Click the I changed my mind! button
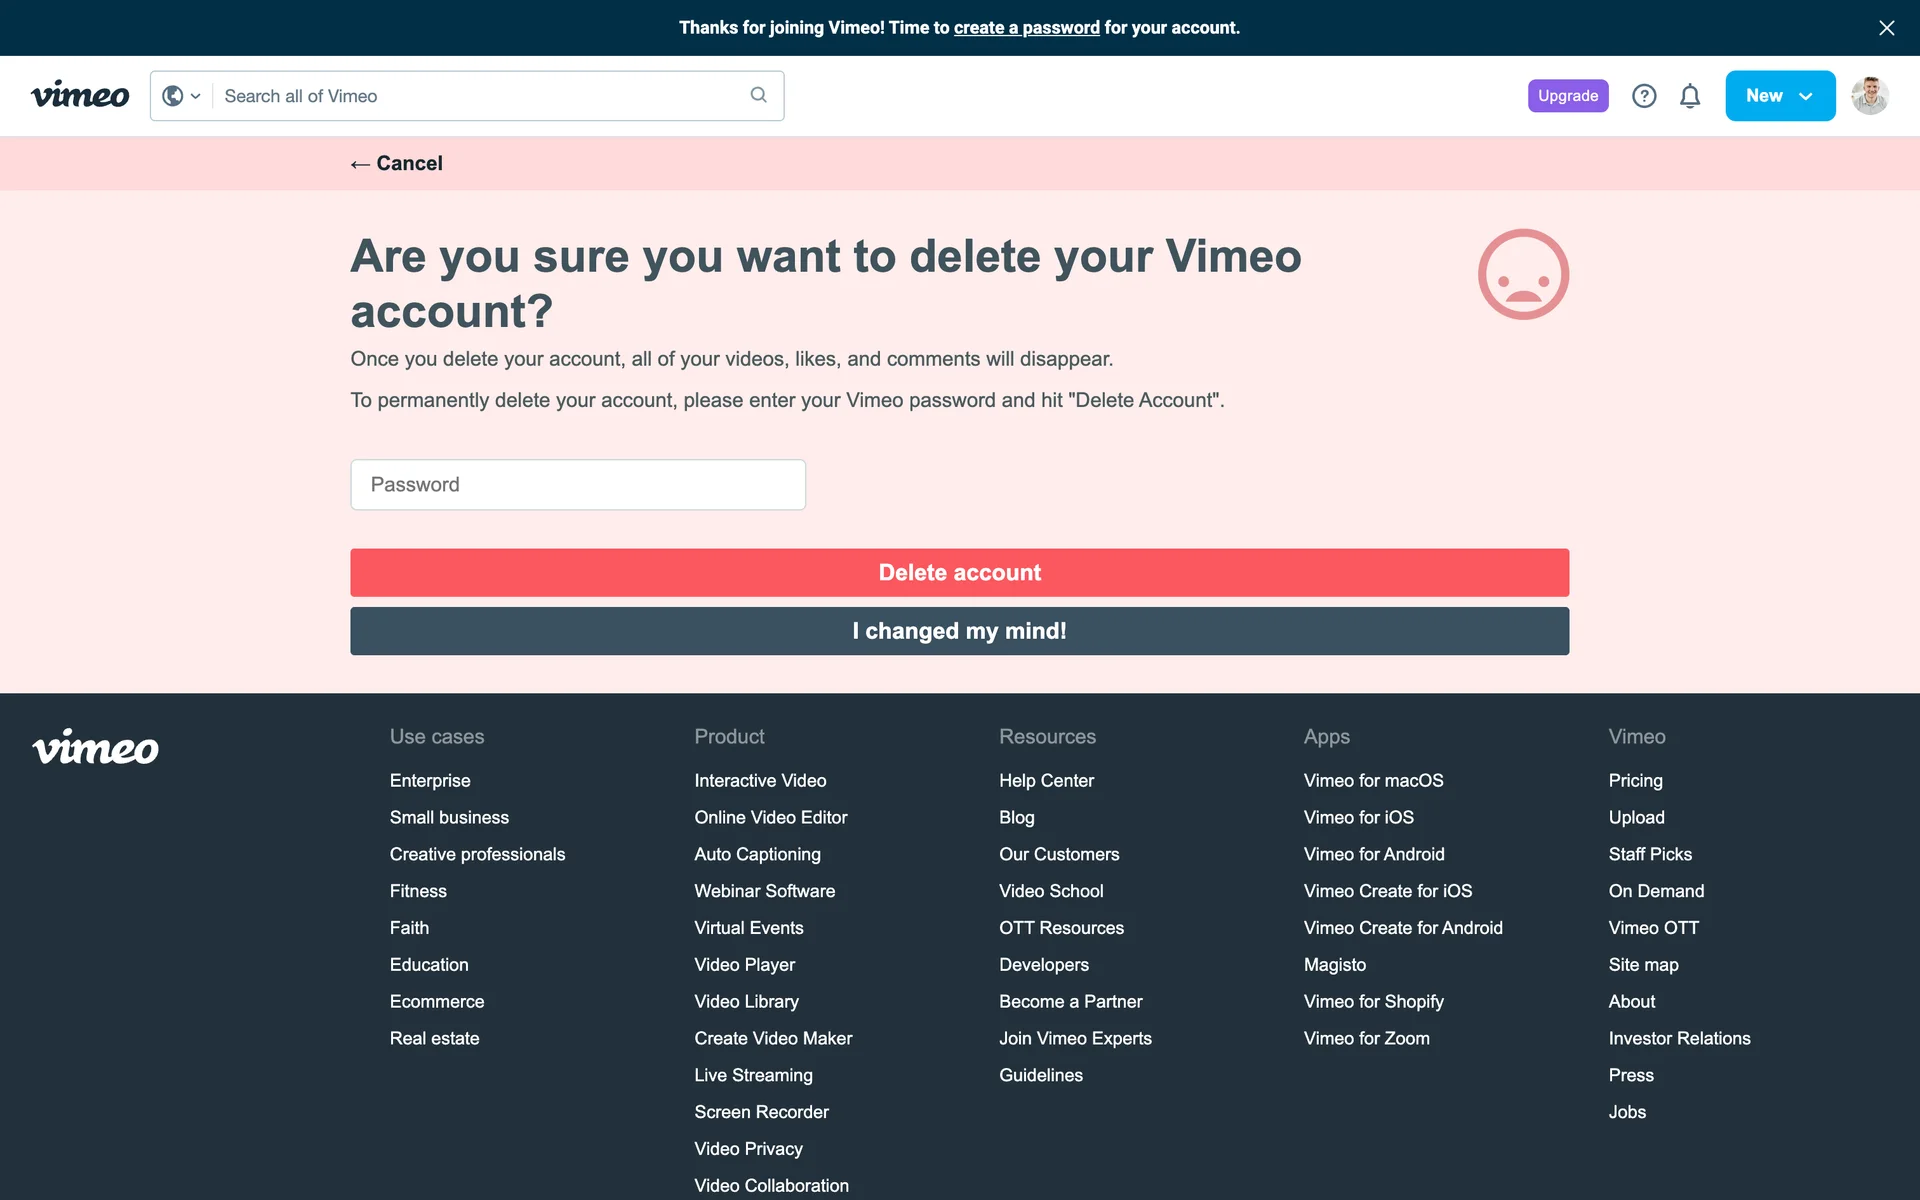Viewport: 1920px width, 1200px height. [x=959, y=631]
